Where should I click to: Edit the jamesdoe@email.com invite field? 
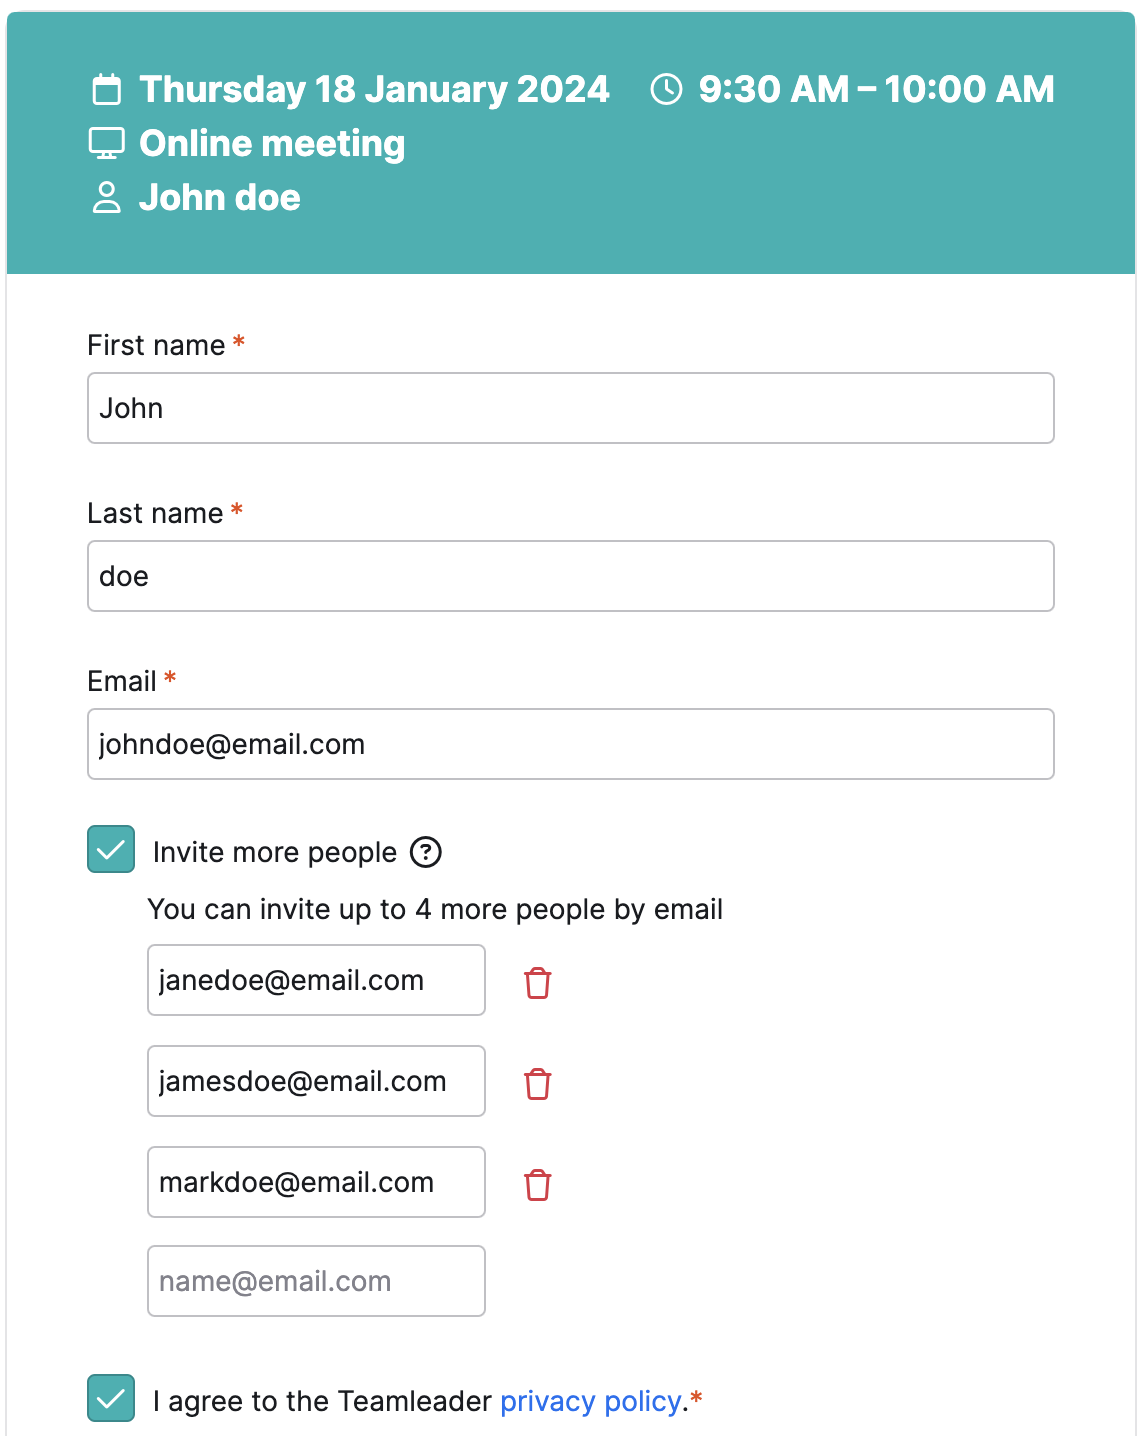(x=316, y=1081)
